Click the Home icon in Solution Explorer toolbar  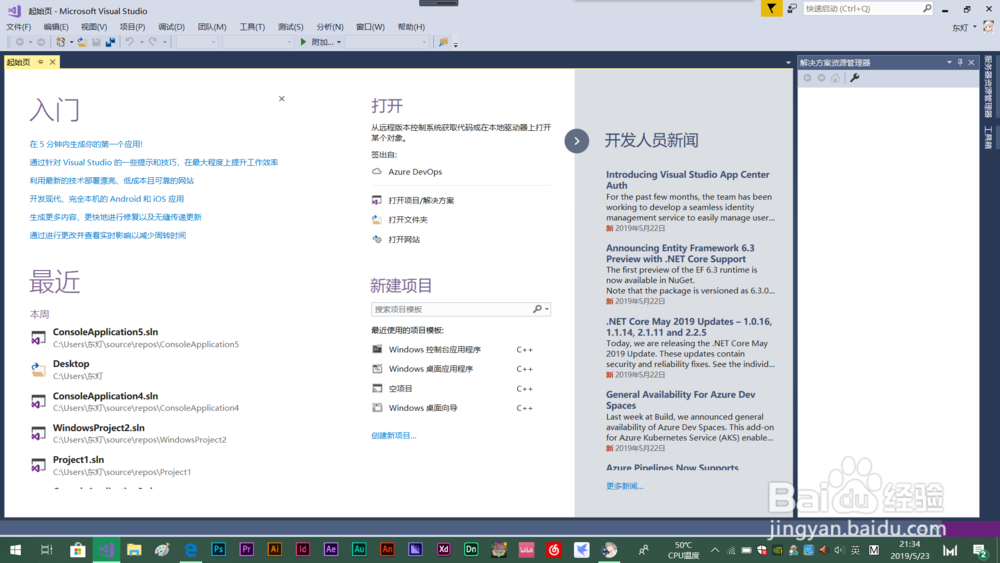(x=835, y=78)
